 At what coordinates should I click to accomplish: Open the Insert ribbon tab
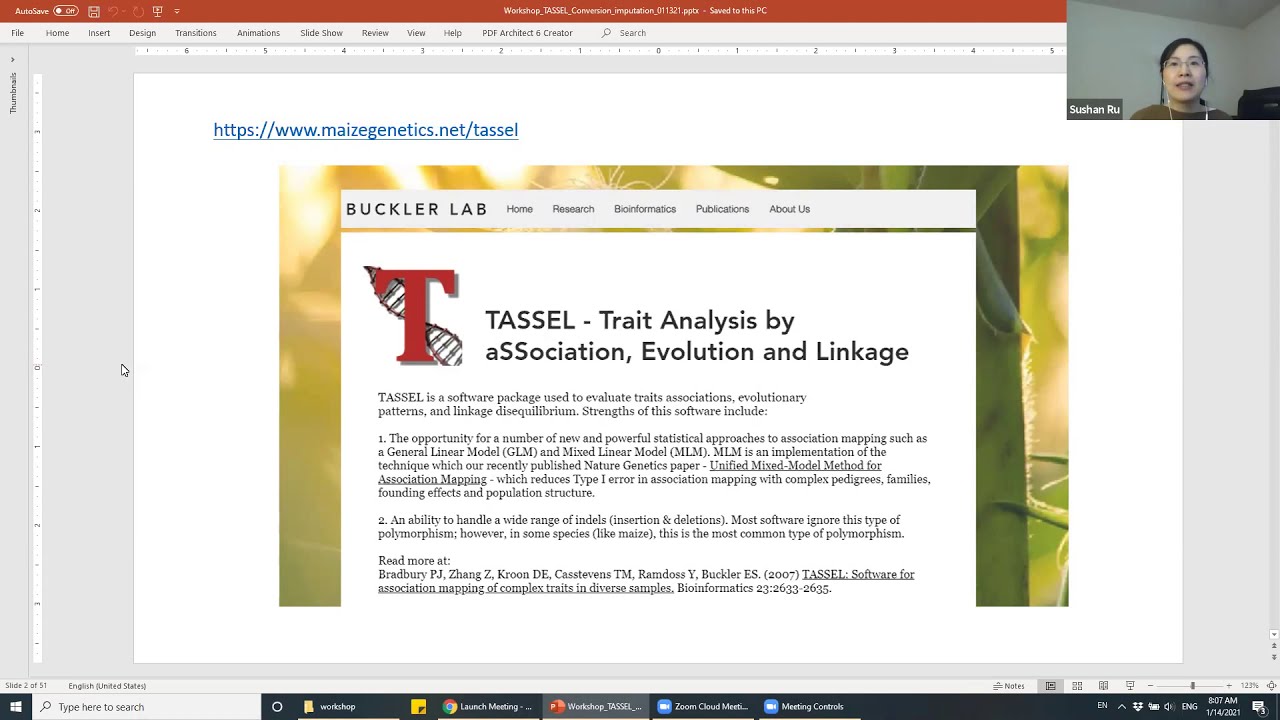point(99,33)
